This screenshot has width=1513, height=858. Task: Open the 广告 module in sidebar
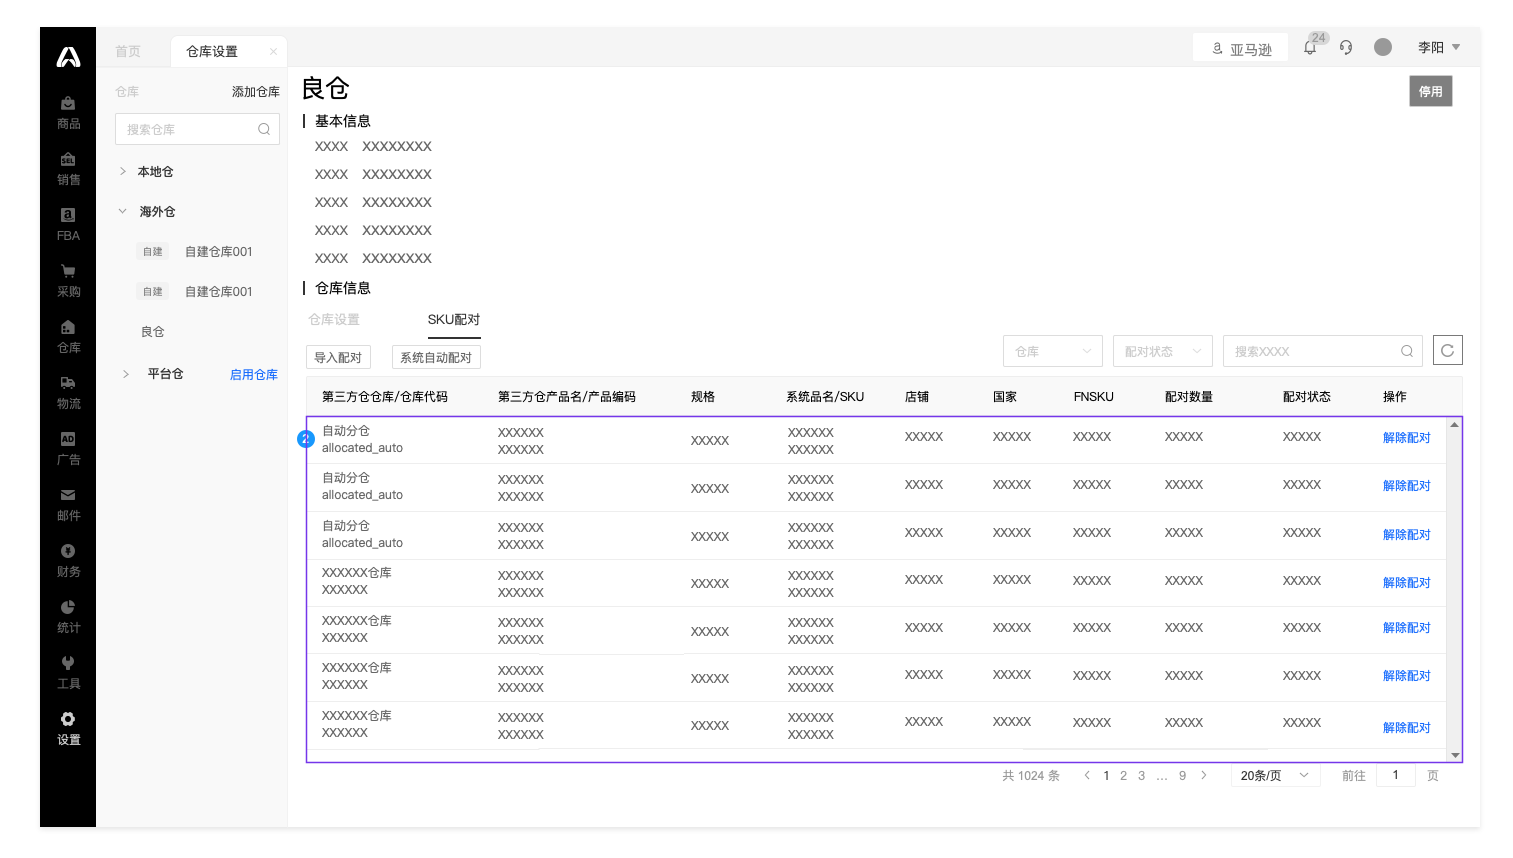tap(68, 449)
